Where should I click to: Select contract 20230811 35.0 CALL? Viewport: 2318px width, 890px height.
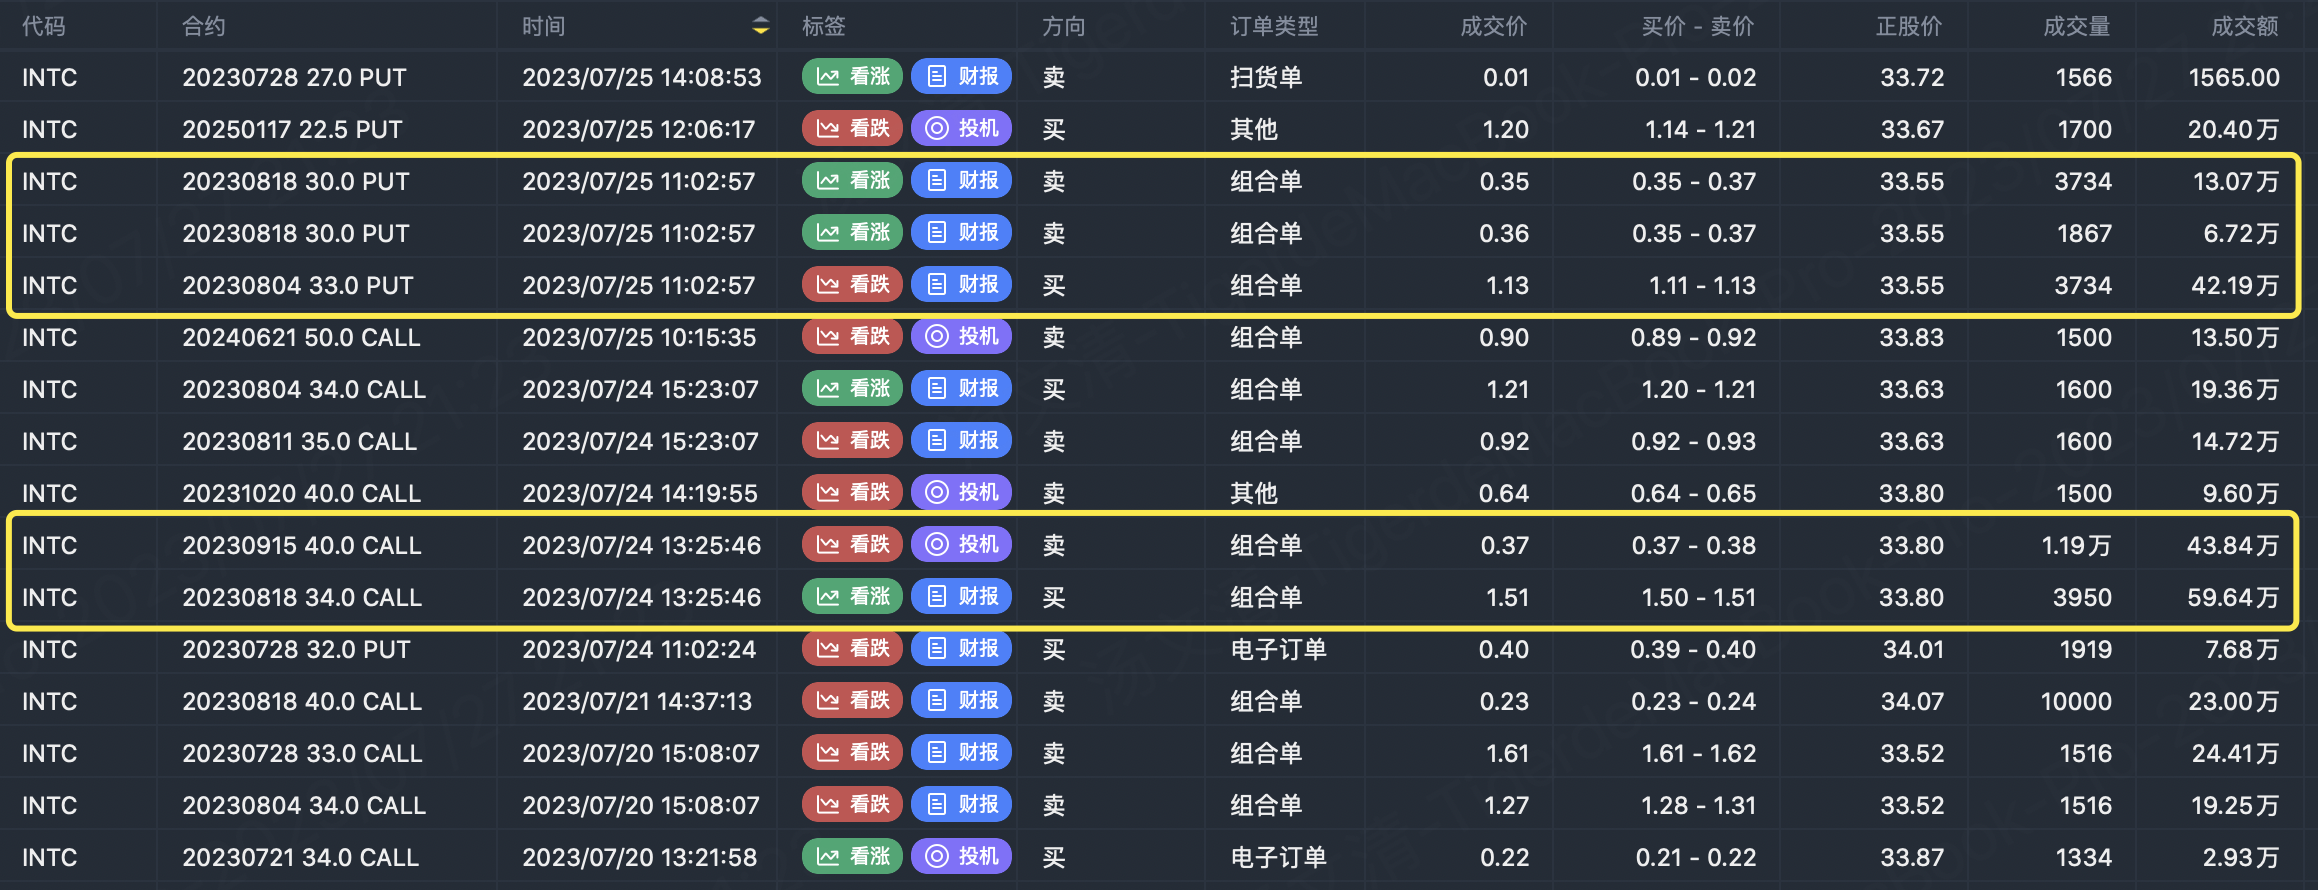tap(299, 441)
